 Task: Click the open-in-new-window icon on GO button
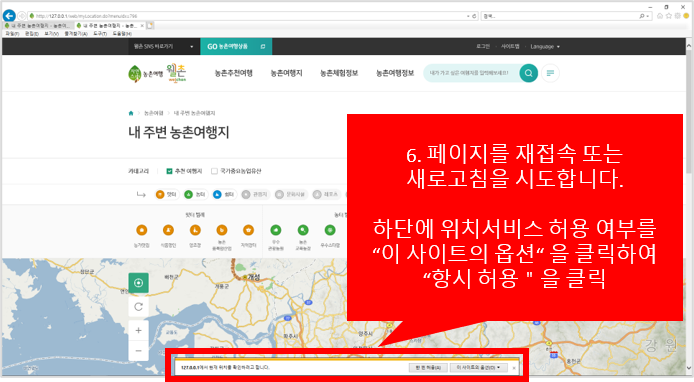tap(263, 46)
